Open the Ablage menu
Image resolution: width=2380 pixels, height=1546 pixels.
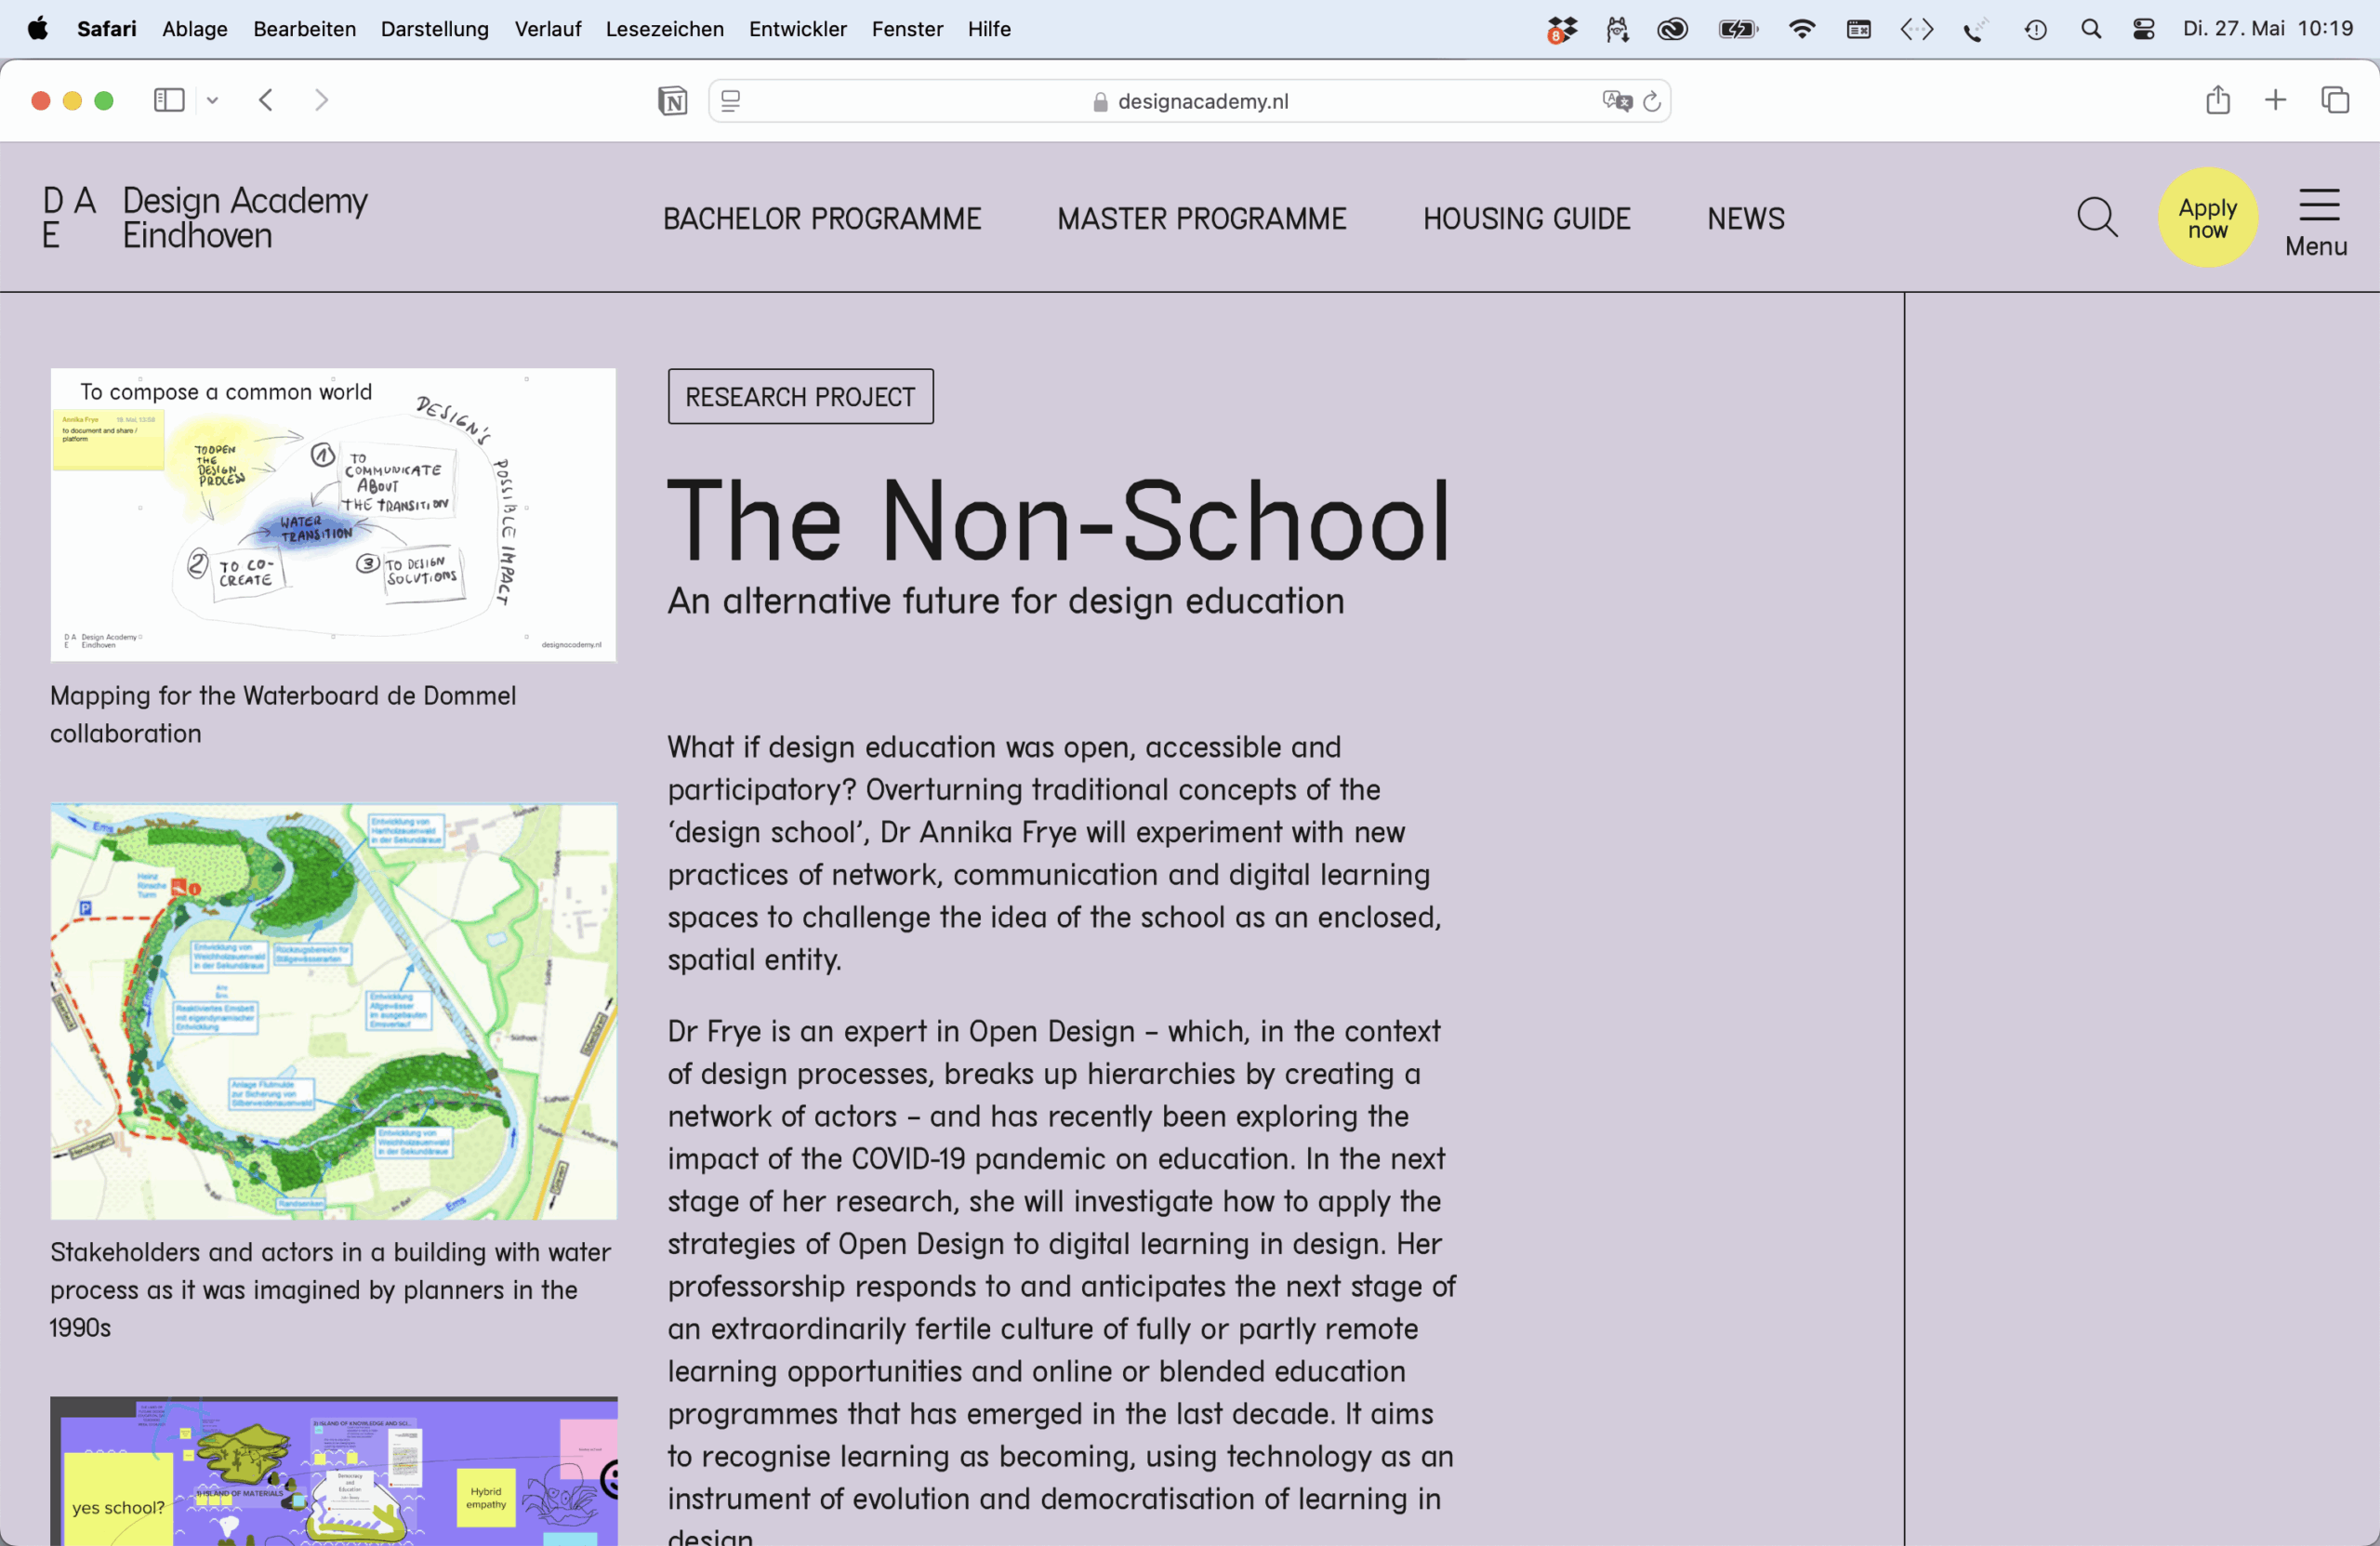point(195,28)
